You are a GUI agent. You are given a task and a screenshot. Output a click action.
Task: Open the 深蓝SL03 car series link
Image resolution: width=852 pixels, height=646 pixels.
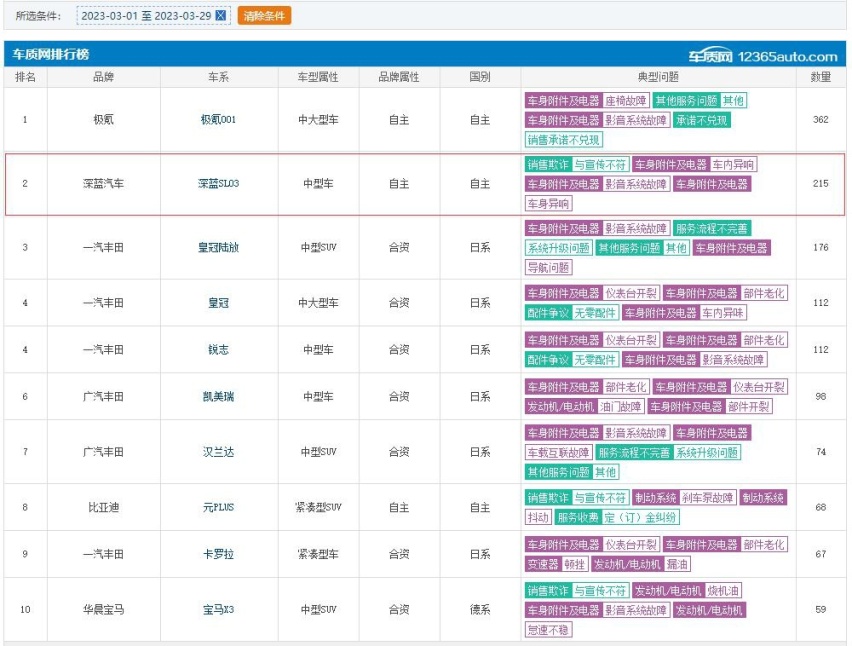point(218,184)
